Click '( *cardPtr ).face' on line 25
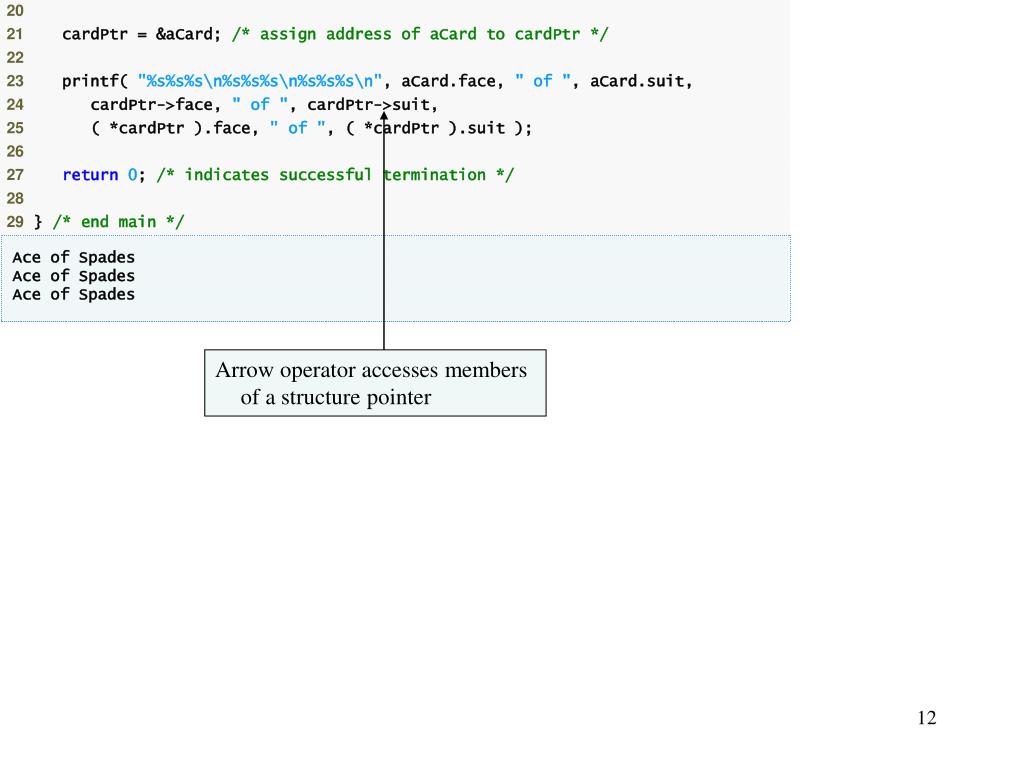 pyautogui.click(x=170, y=128)
